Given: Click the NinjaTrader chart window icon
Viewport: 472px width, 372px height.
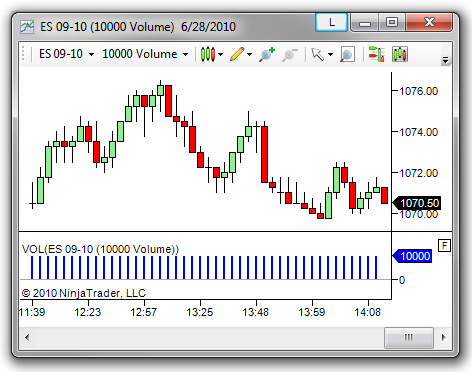Looking at the screenshot, I should pos(27,27).
